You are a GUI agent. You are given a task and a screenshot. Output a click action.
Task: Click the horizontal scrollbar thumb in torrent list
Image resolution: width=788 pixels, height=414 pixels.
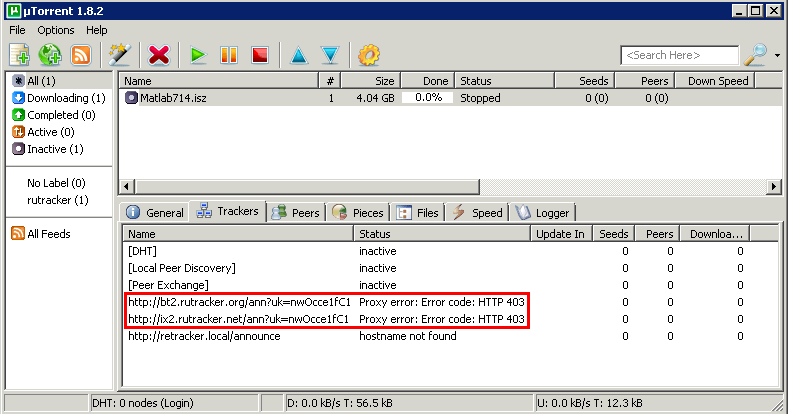(x=307, y=187)
